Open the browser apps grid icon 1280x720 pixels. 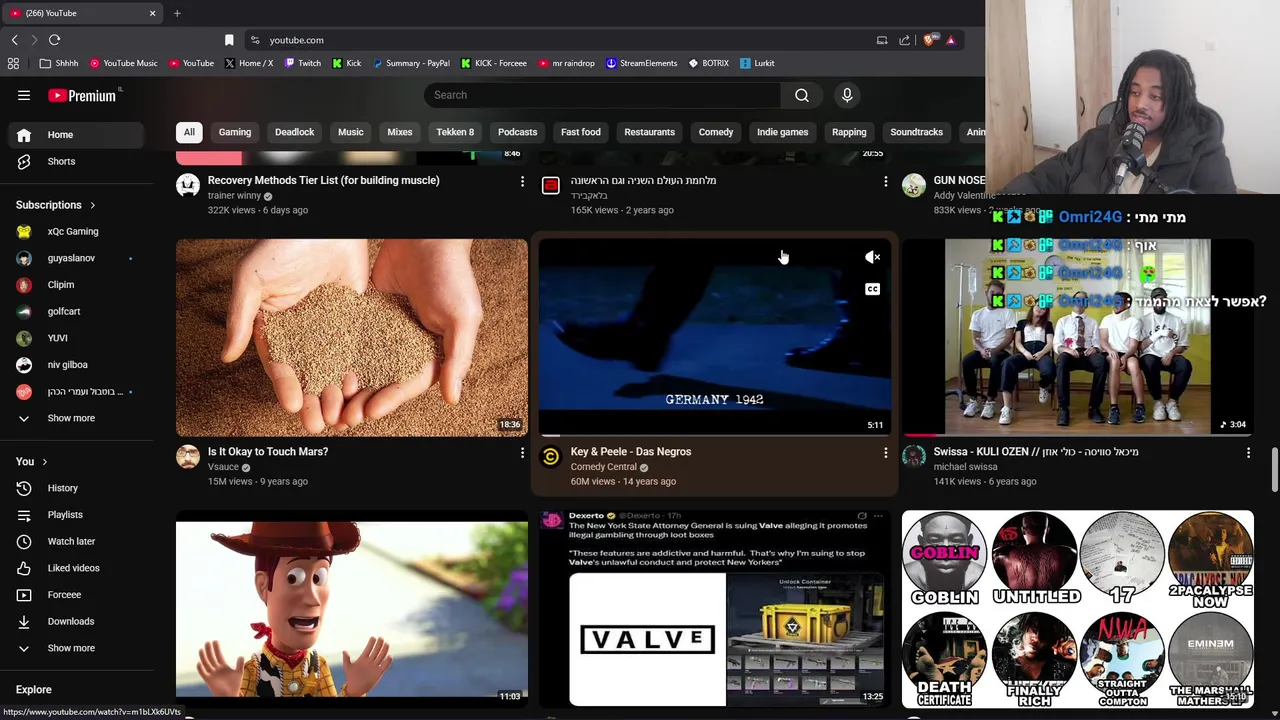click(13, 63)
